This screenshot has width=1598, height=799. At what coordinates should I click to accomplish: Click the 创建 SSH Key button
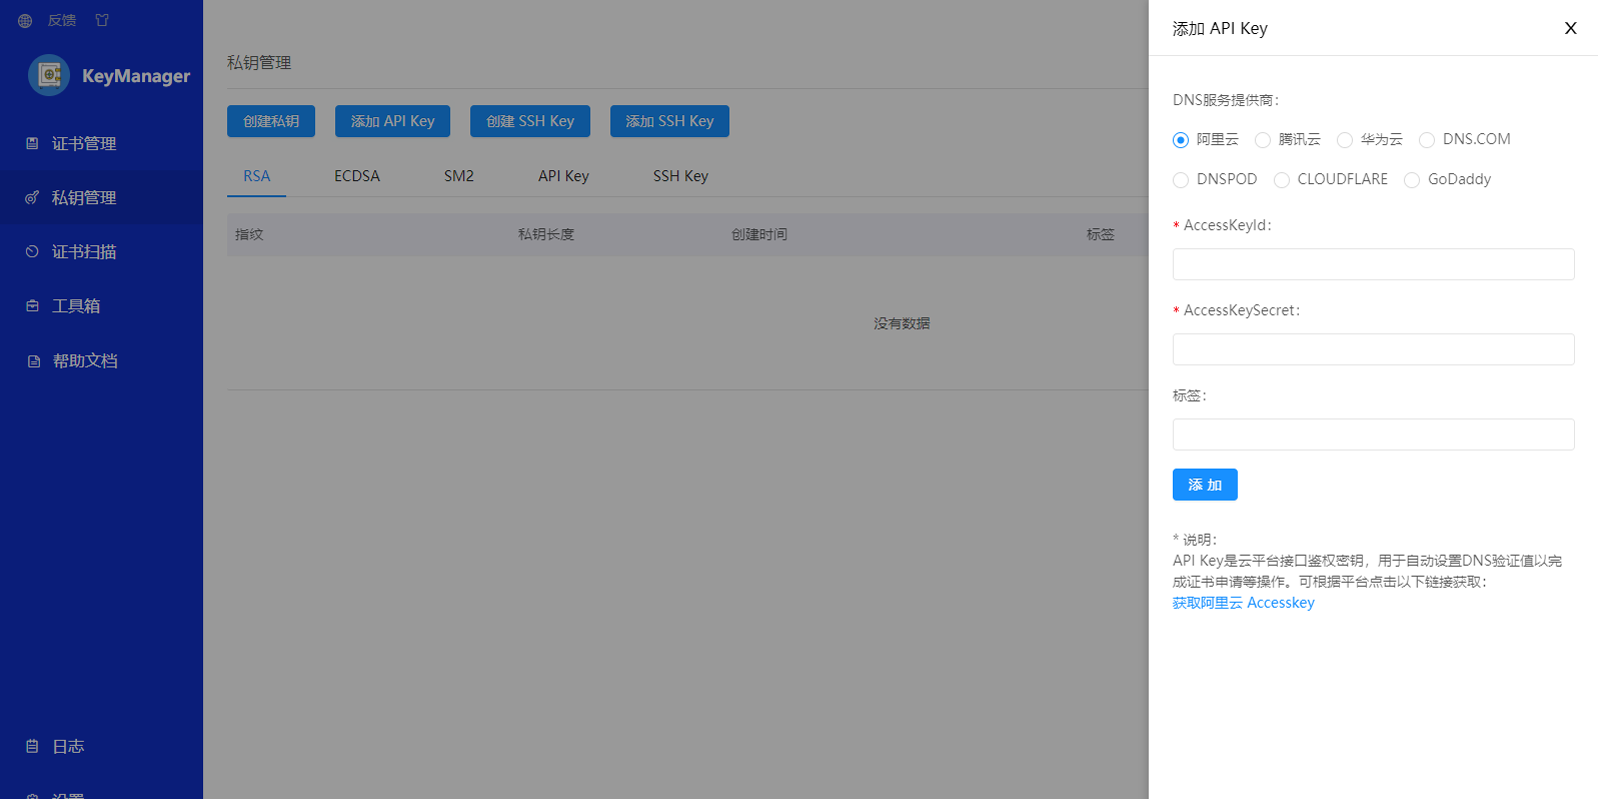tap(530, 121)
